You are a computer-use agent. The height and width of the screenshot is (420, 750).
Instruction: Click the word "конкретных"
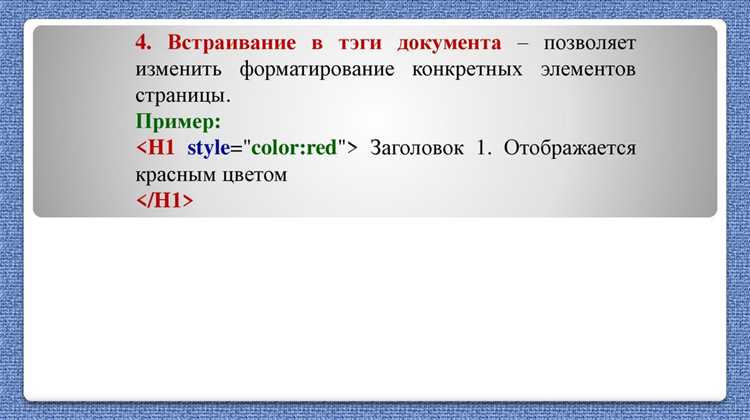click(467, 70)
